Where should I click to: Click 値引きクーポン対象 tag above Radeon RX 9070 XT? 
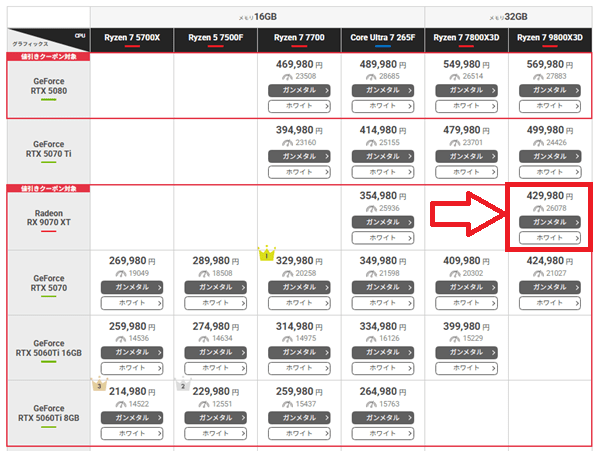click(x=49, y=189)
